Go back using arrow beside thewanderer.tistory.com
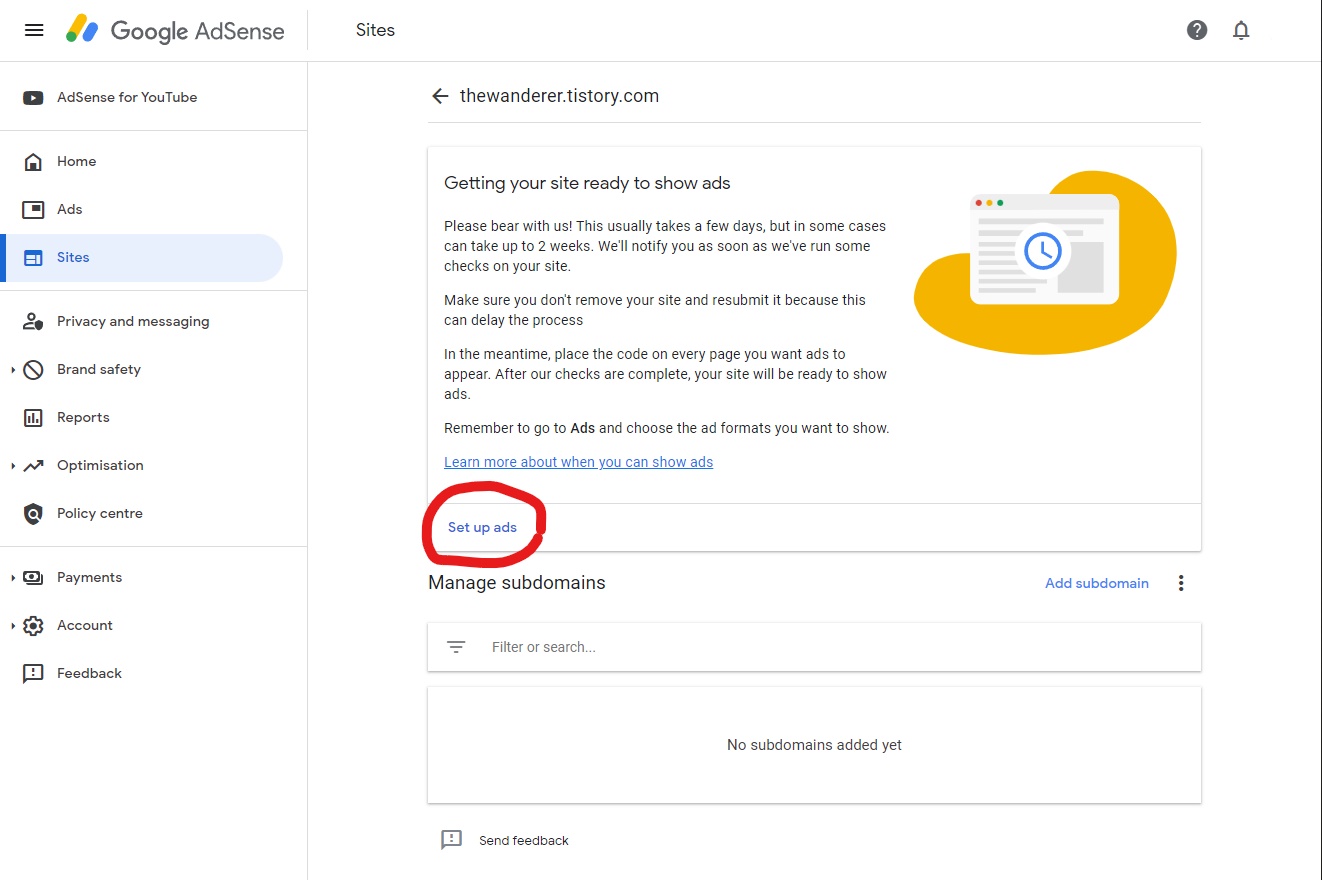Image resolution: width=1322 pixels, height=880 pixels. pyautogui.click(x=440, y=96)
